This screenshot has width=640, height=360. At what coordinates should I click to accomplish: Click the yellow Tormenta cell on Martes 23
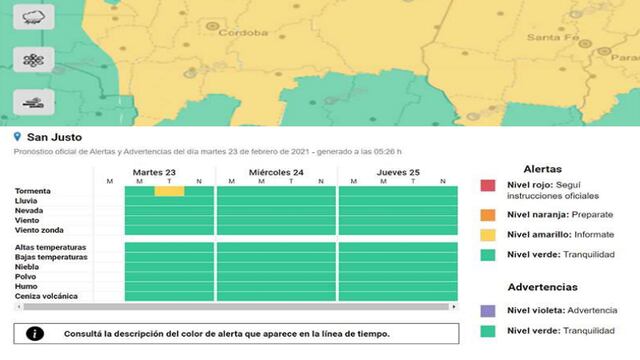click(x=169, y=191)
